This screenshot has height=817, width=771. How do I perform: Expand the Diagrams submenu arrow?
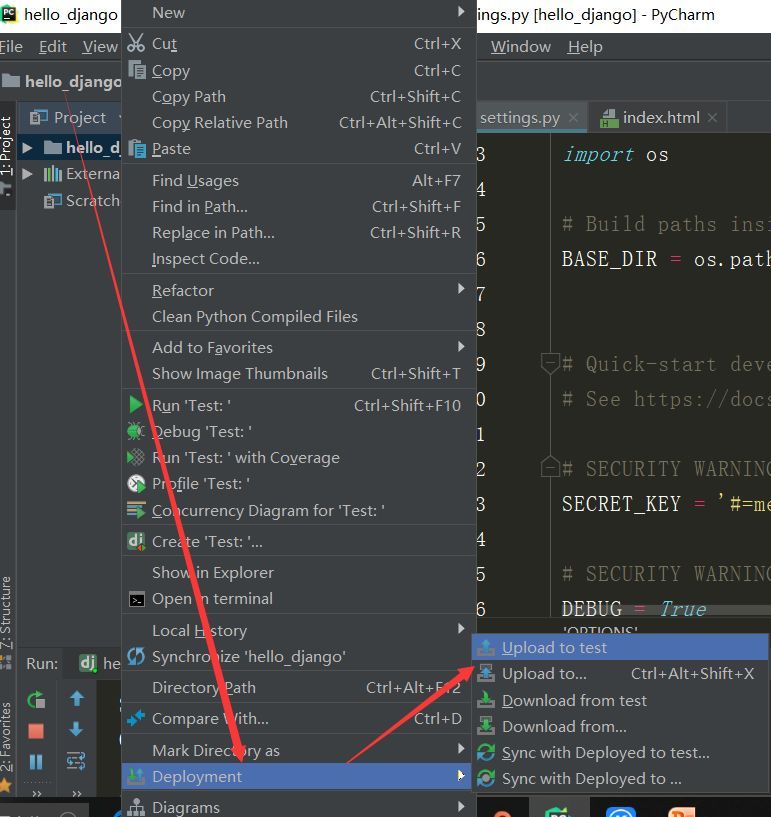461,806
